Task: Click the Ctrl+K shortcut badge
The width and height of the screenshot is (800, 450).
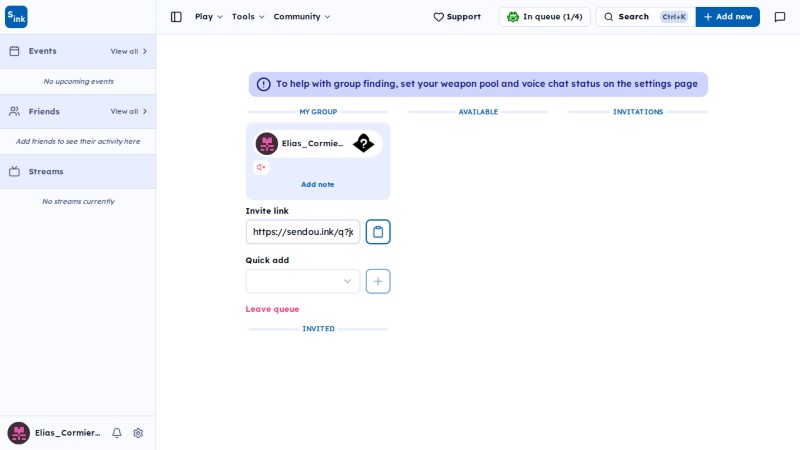Action: click(x=673, y=17)
